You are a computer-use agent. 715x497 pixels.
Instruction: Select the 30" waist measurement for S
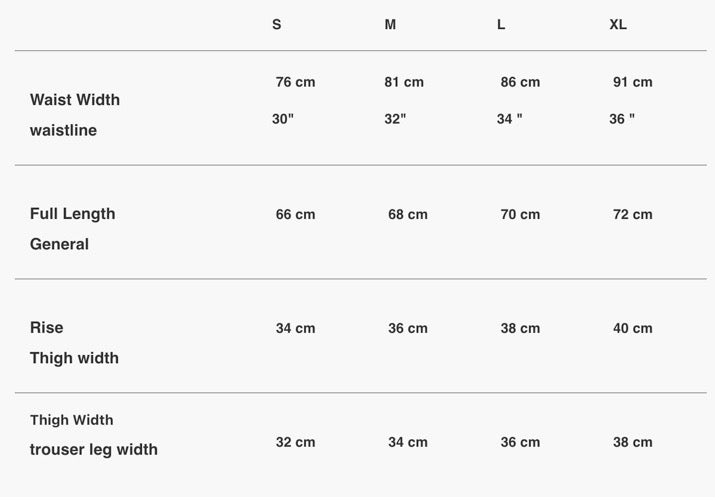(x=283, y=119)
